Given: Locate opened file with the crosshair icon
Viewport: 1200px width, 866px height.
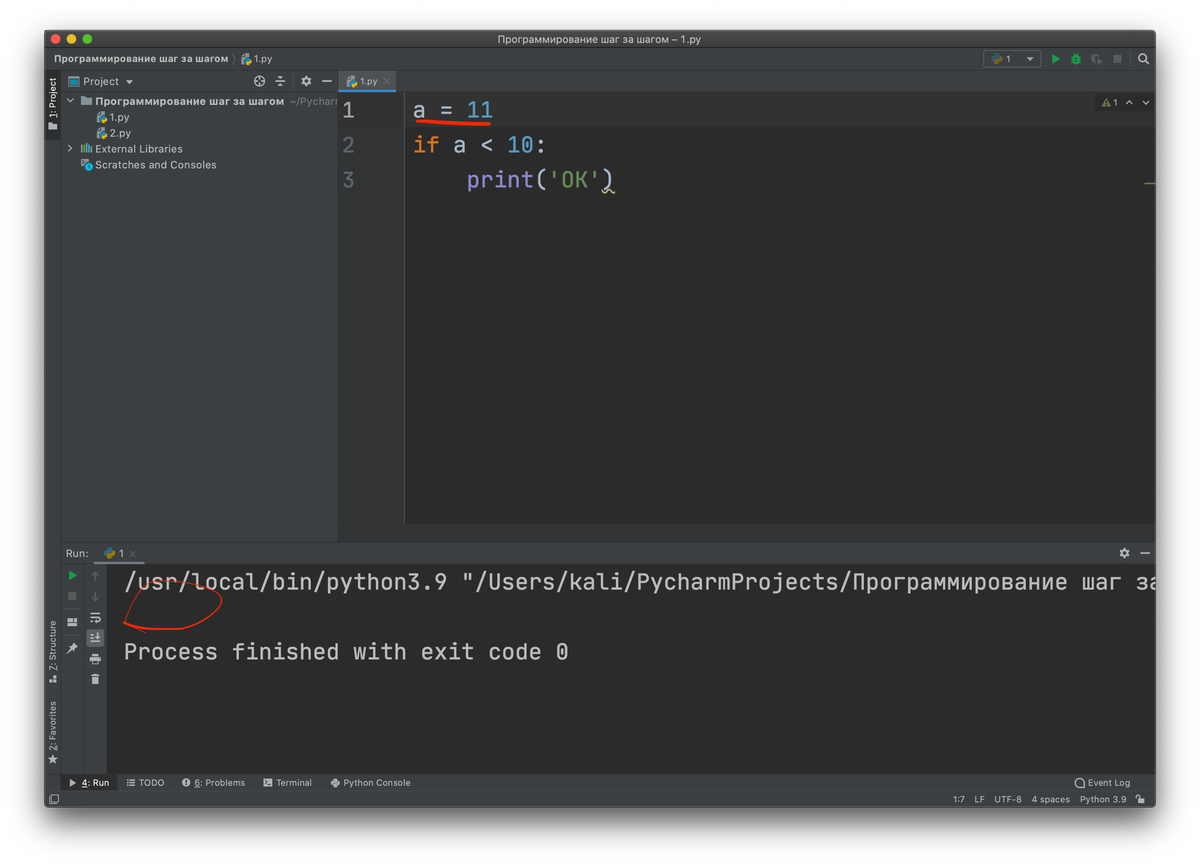Looking at the screenshot, I should 259,81.
